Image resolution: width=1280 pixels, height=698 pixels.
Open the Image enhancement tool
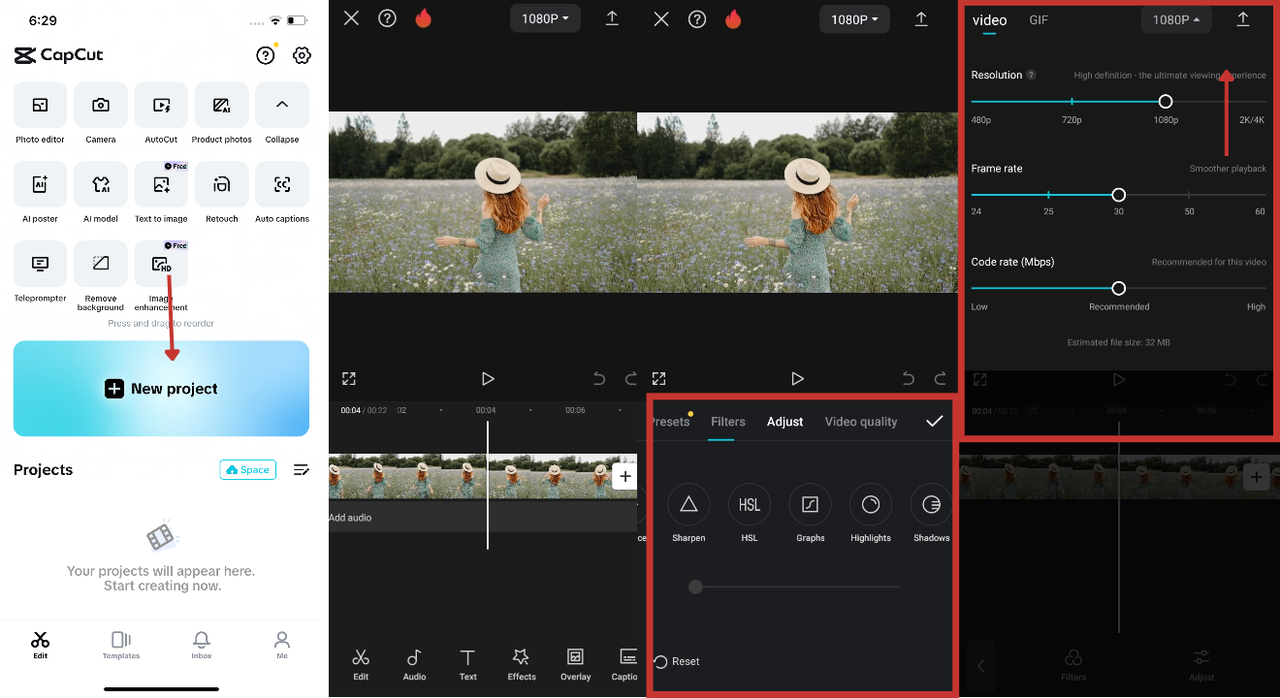click(161, 276)
